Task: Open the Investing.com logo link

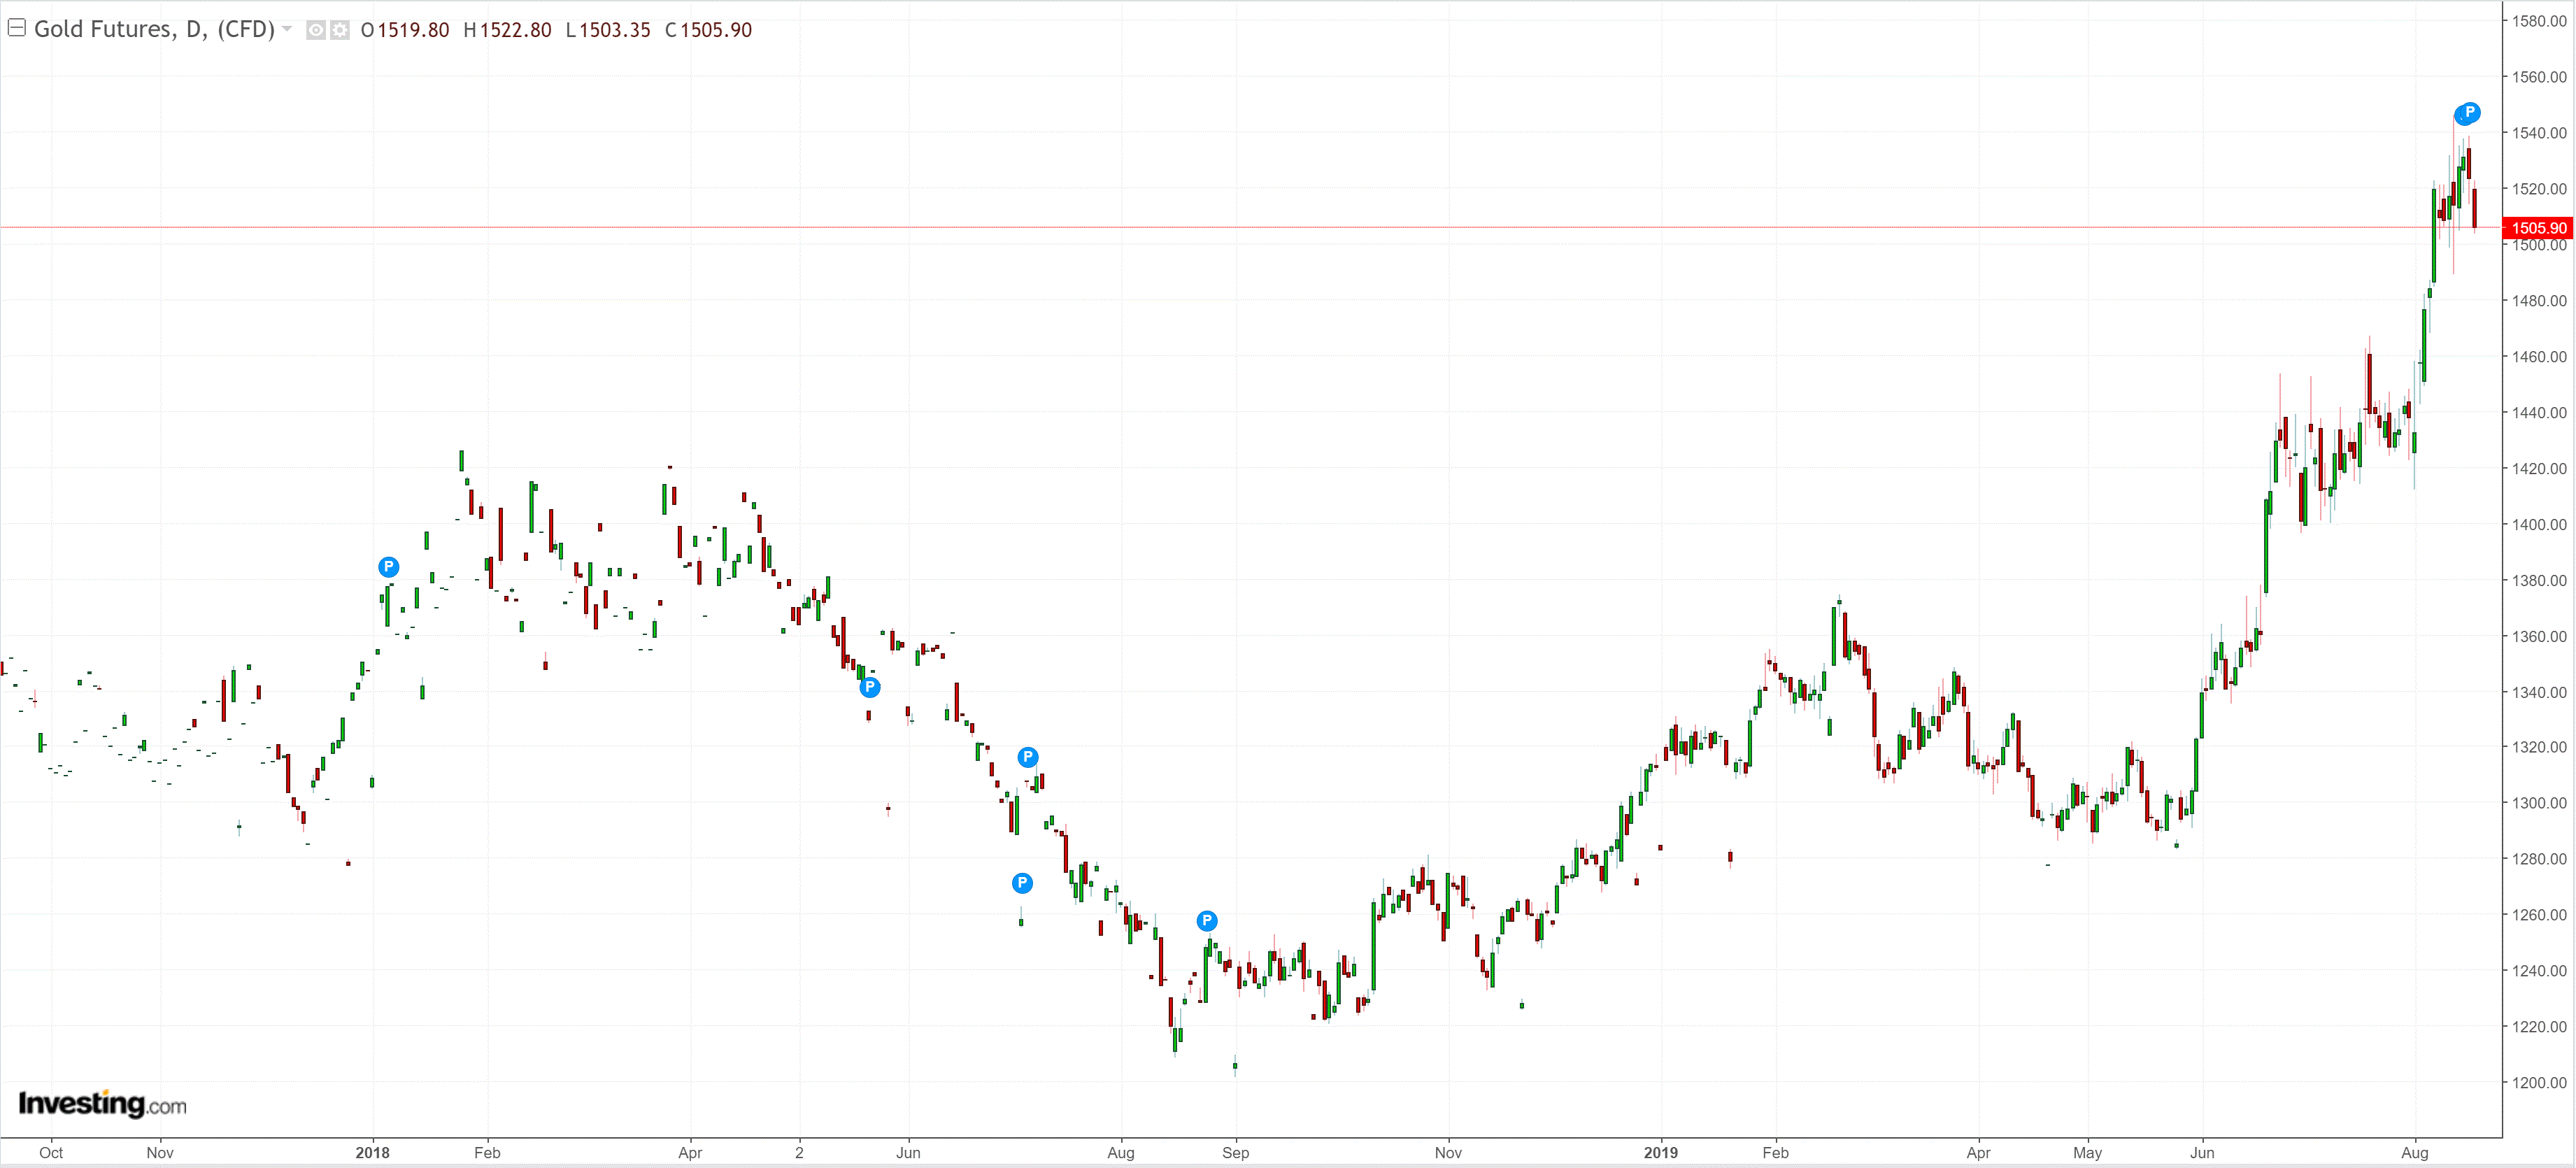Action: tap(102, 1104)
